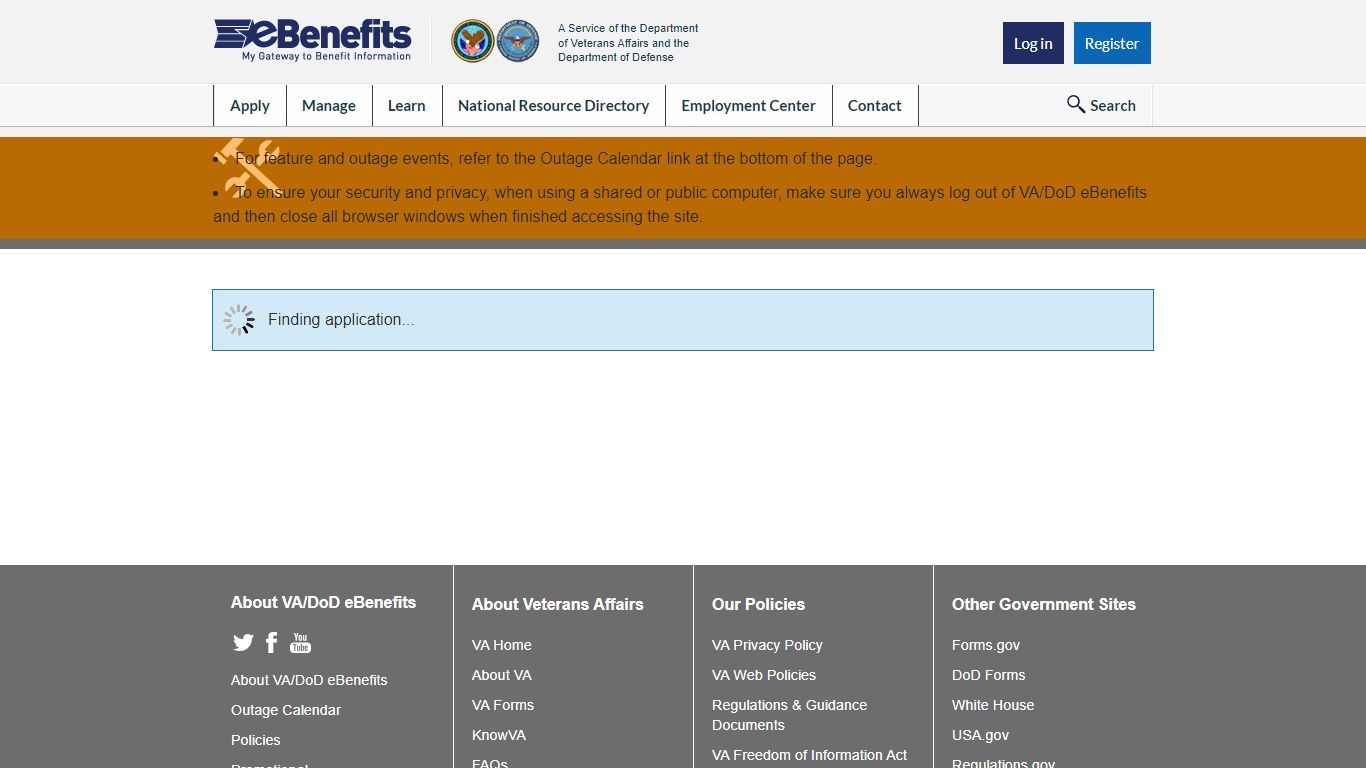Open VA Freedom of Information Act link
1366x768 pixels.
tap(810, 755)
